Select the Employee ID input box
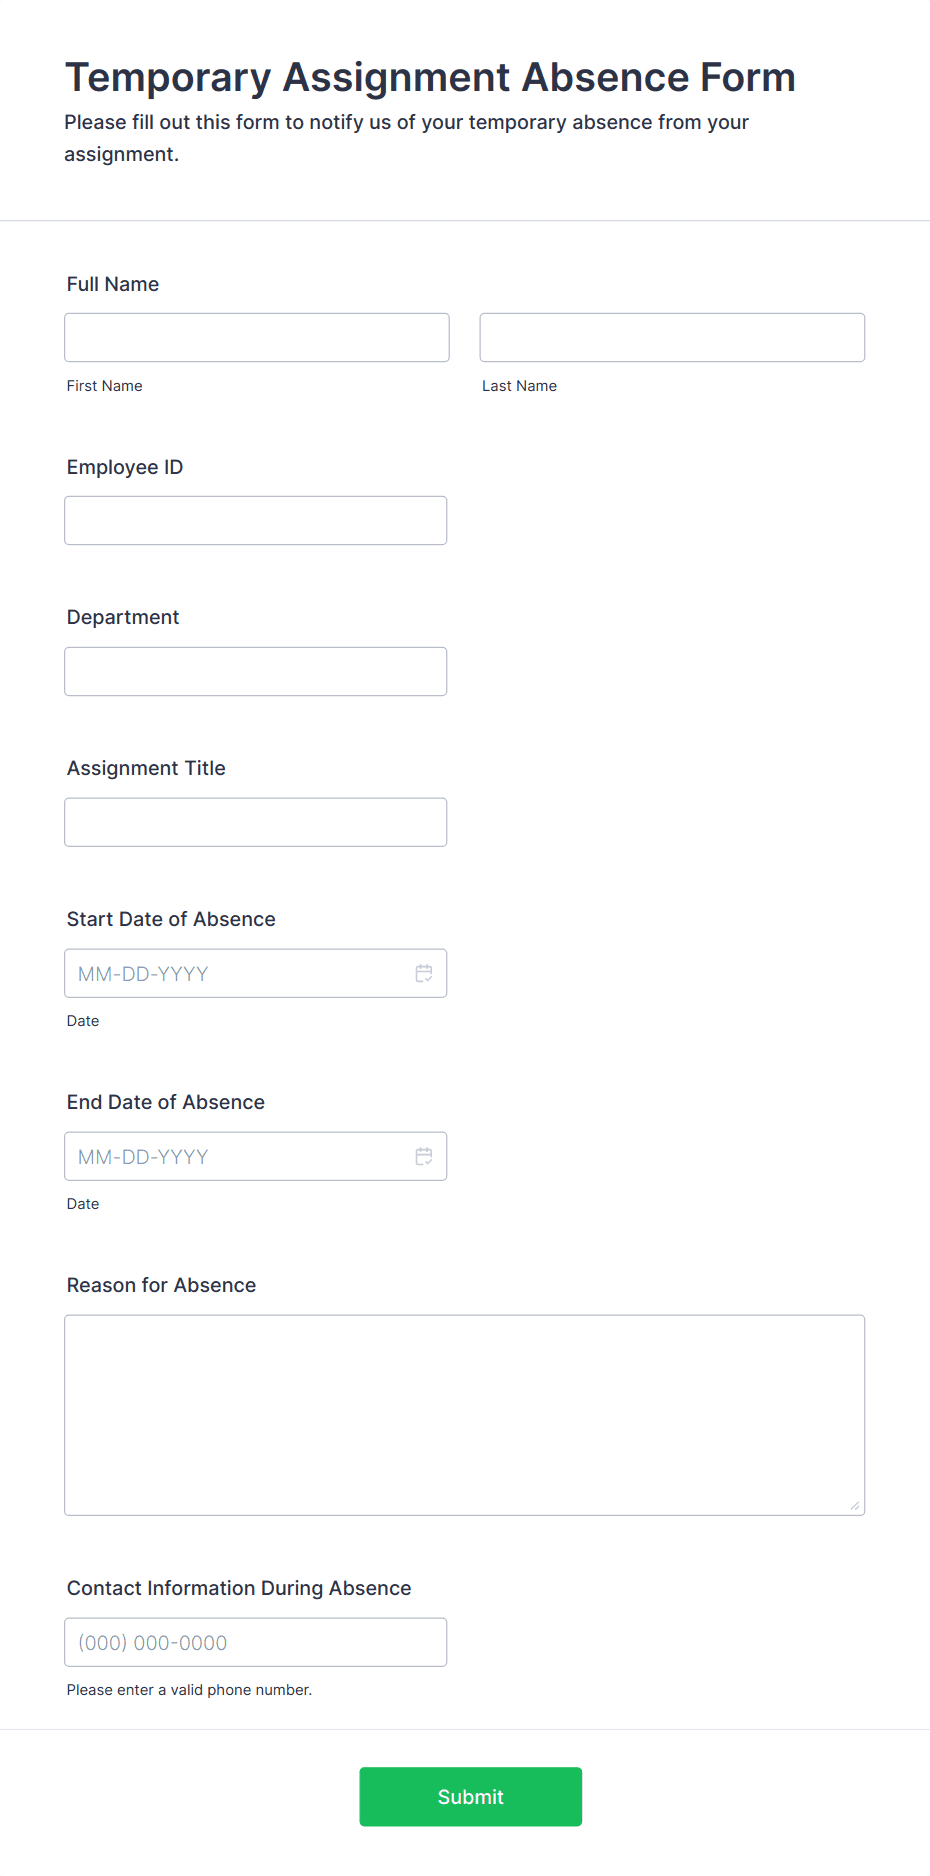The height and width of the screenshot is (1876, 930). pyautogui.click(x=255, y=520)
